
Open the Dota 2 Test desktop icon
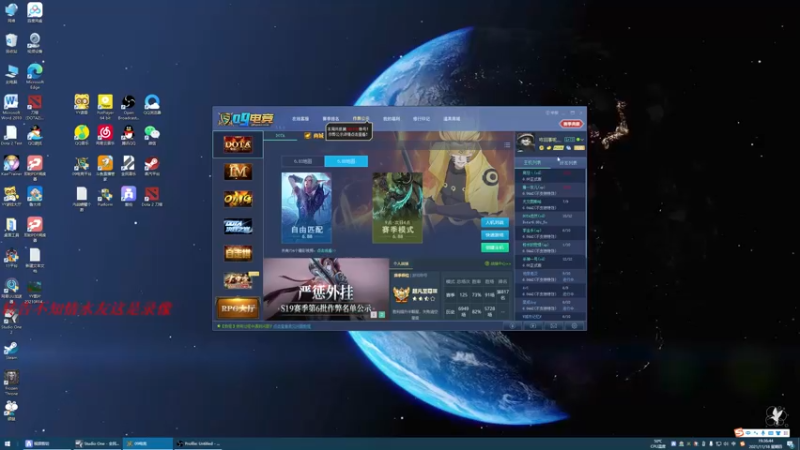point(11,136)
